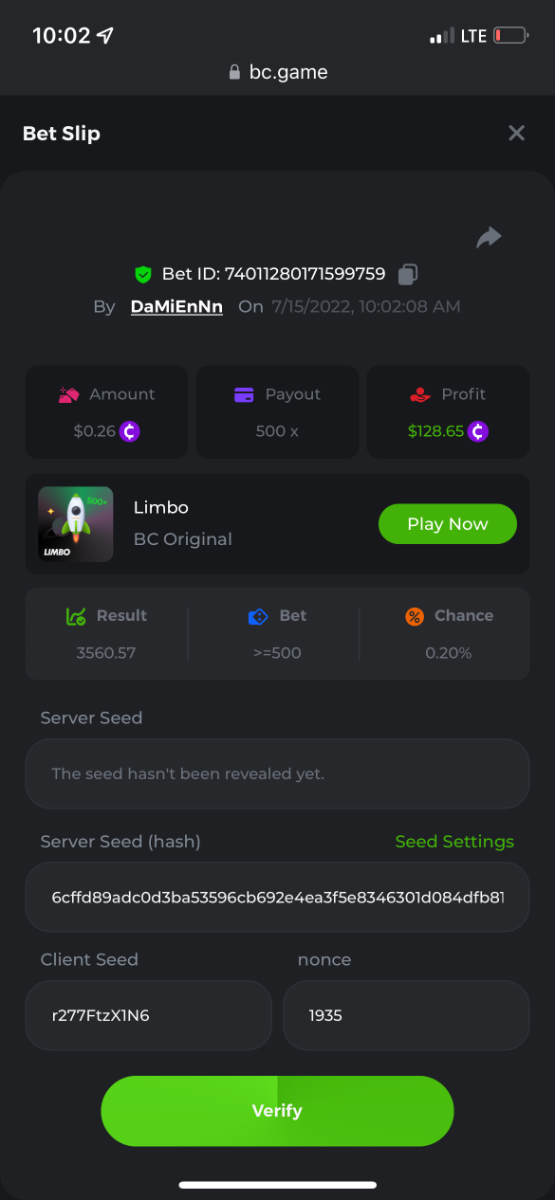The width and height of the screenshot is (555, 1200).
Task: Tap the orange Chance percent icon
Action: click(x=414, y=616)
